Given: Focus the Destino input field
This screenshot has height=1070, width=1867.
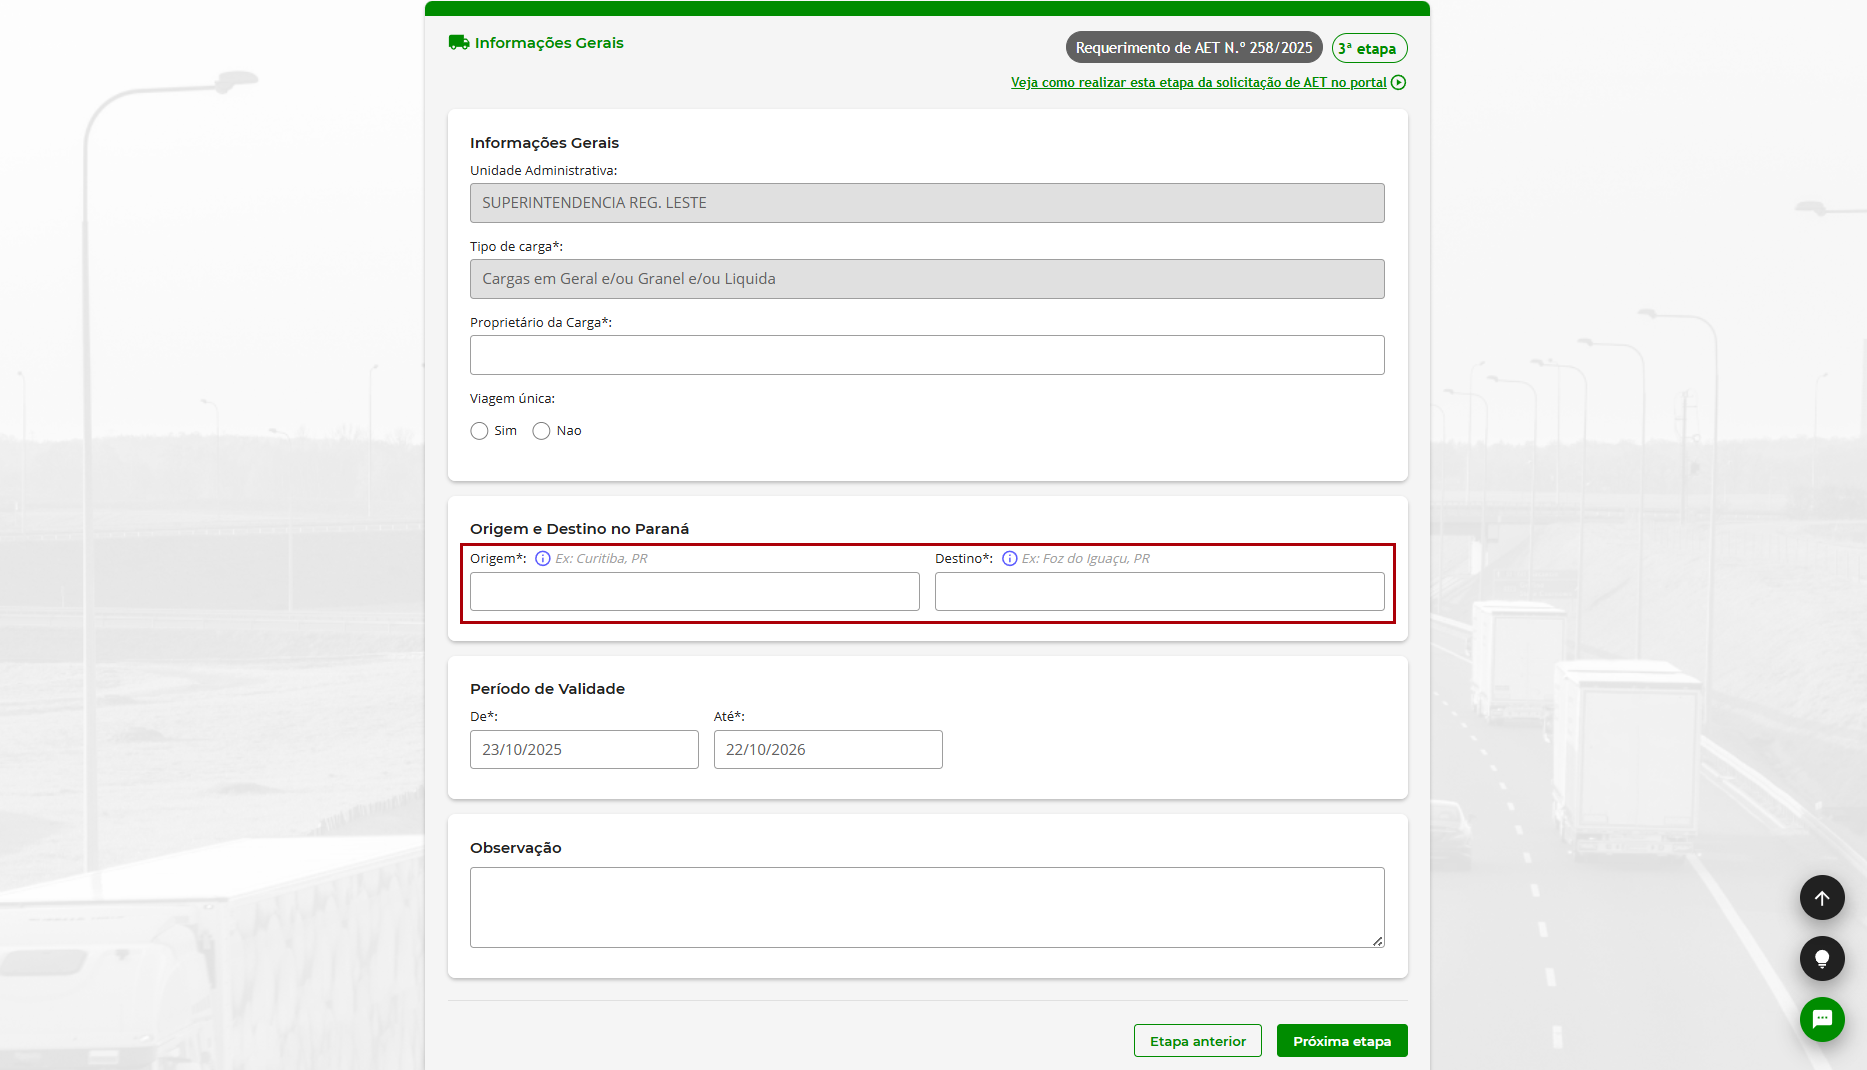Looking at the screenshot, I should click(1160, 592).
